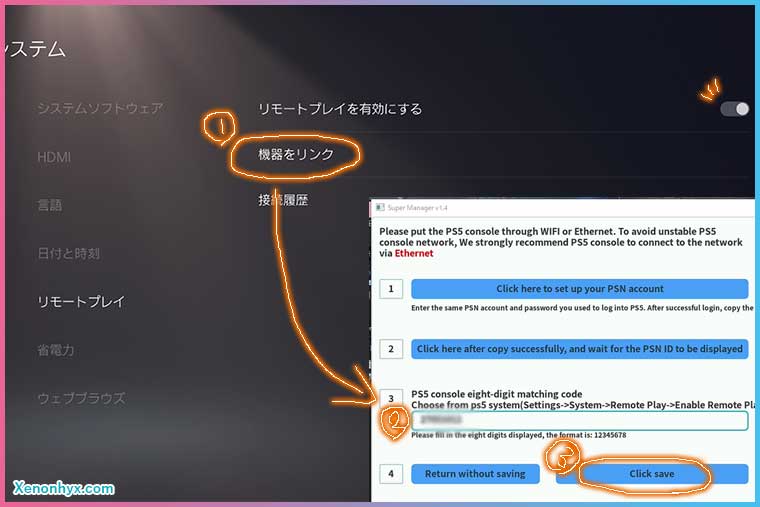Select 機器をリンク option

point(296,155)
